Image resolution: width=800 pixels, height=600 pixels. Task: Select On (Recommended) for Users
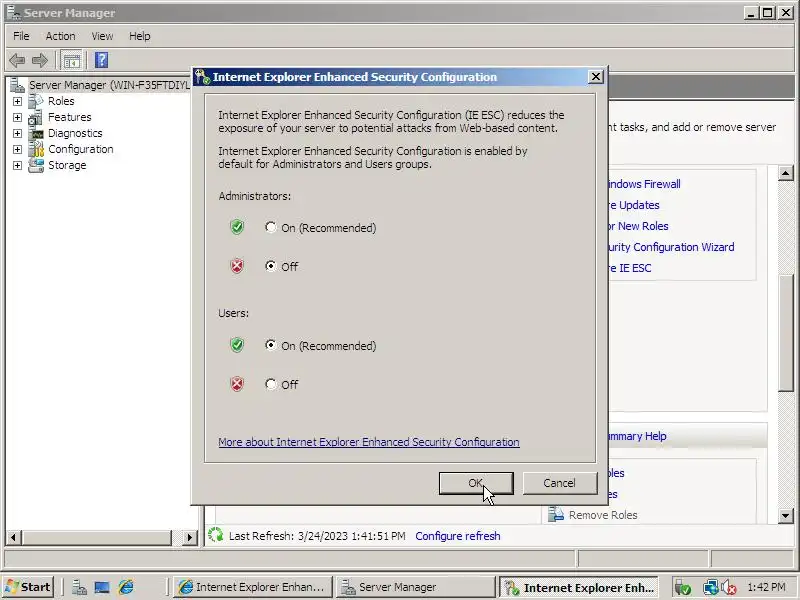pos(270,345)
